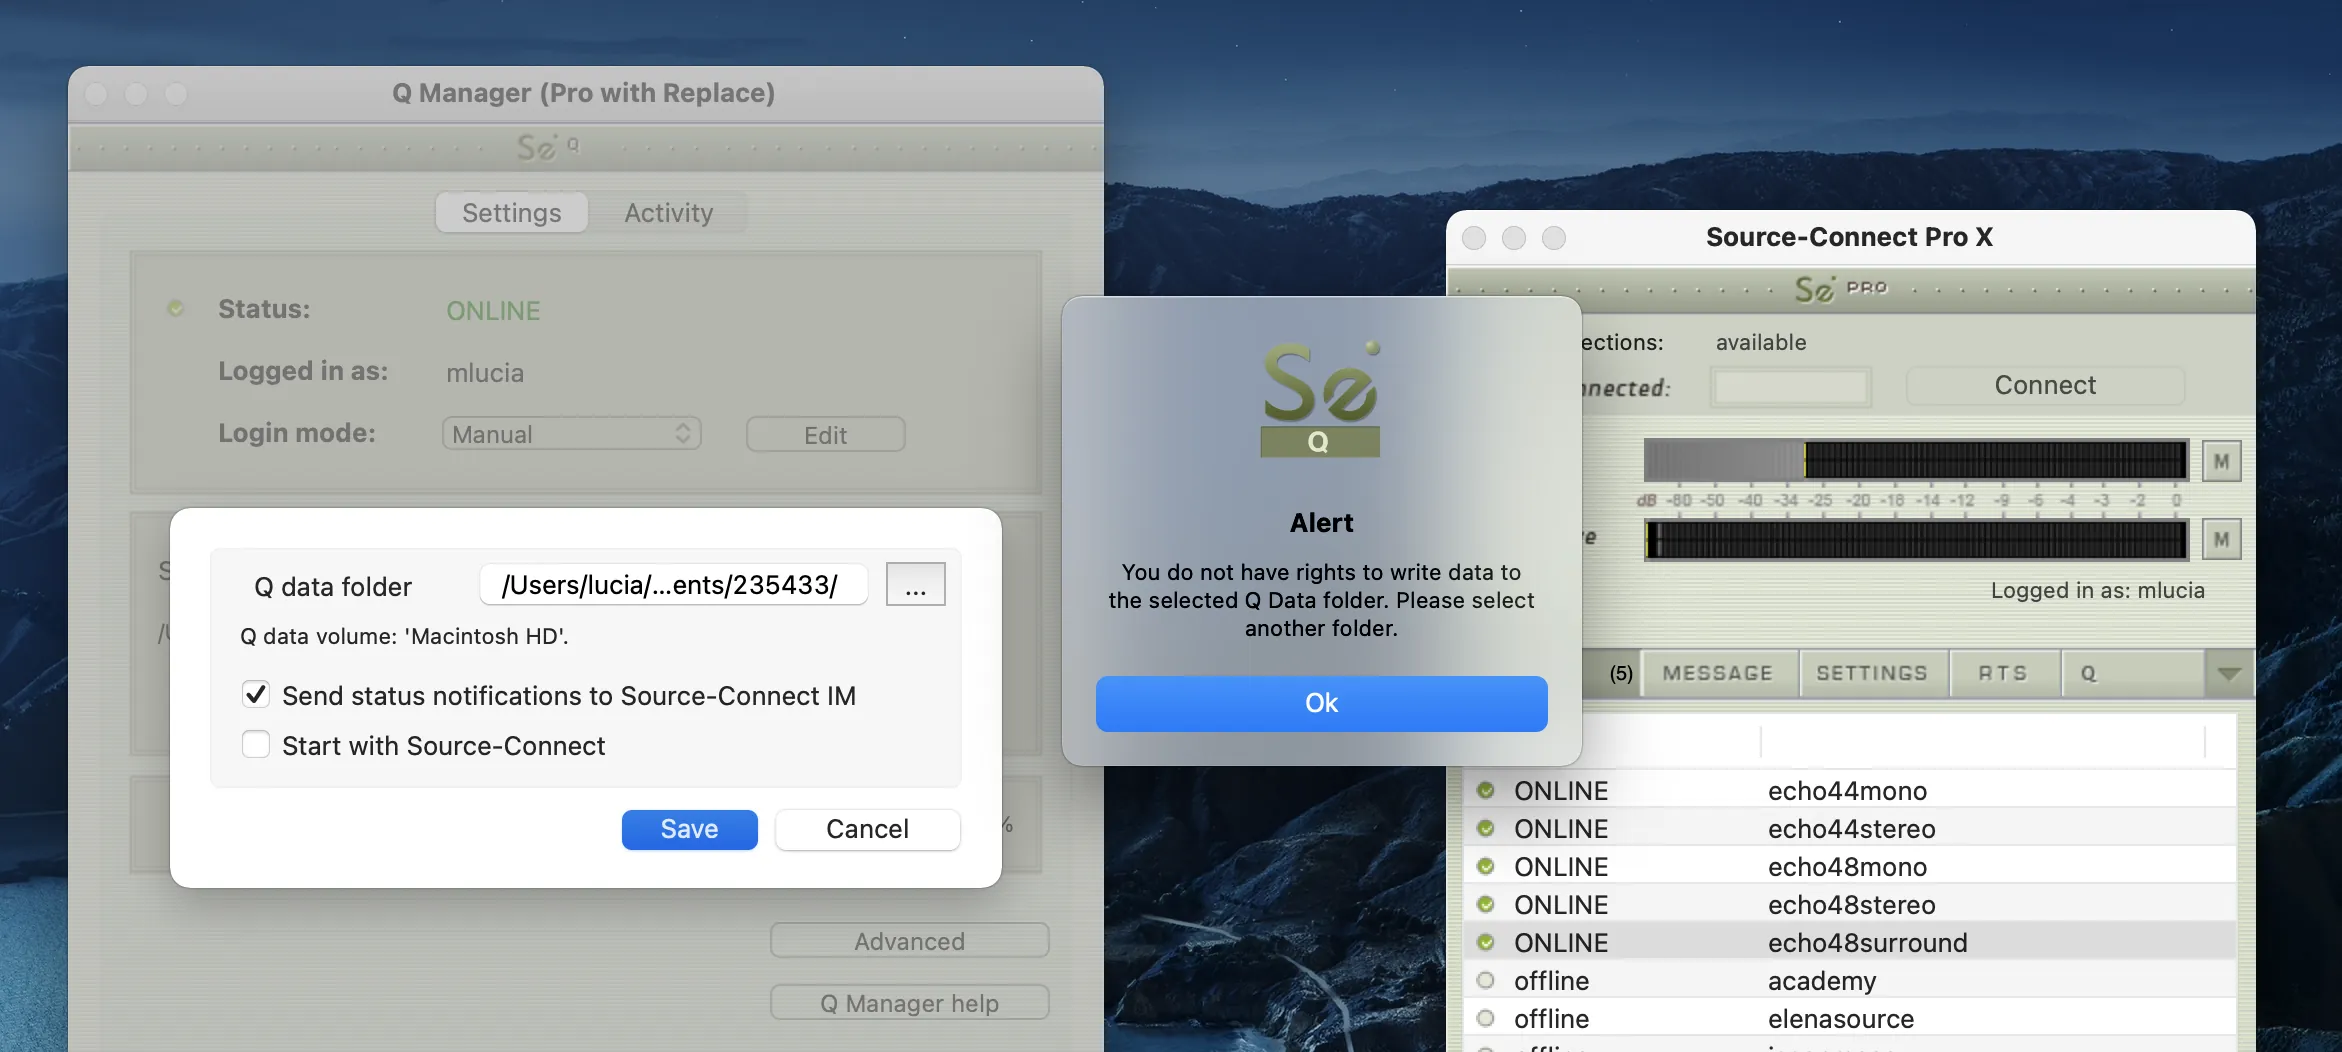Click the Q data folder path field

coord(673,585)
